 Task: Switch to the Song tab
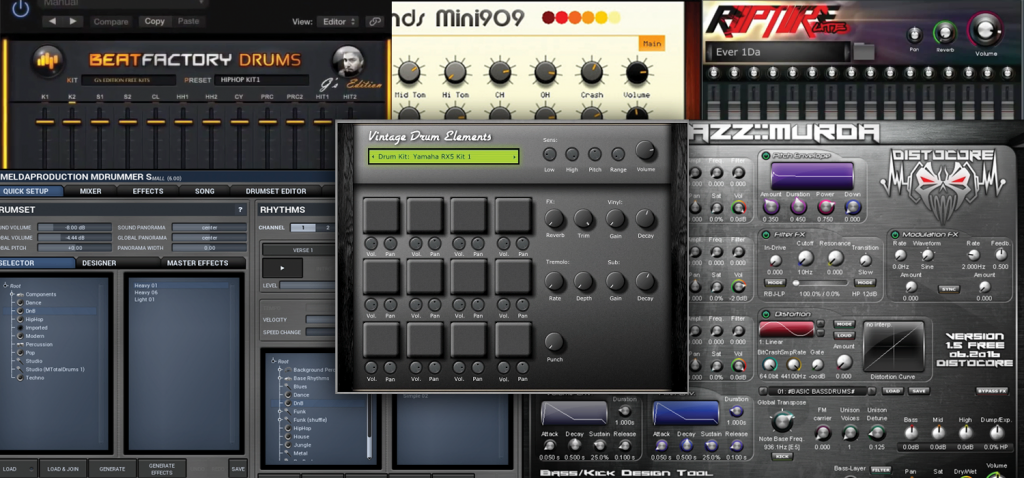(x=204, y=191)
